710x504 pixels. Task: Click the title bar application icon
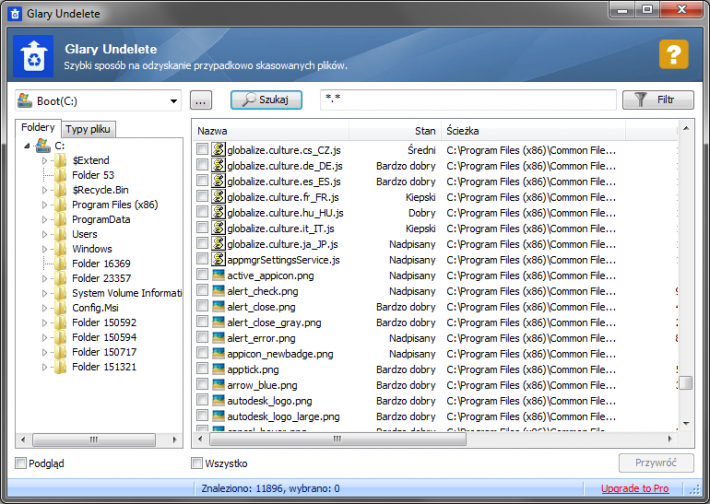click(15, 14)
